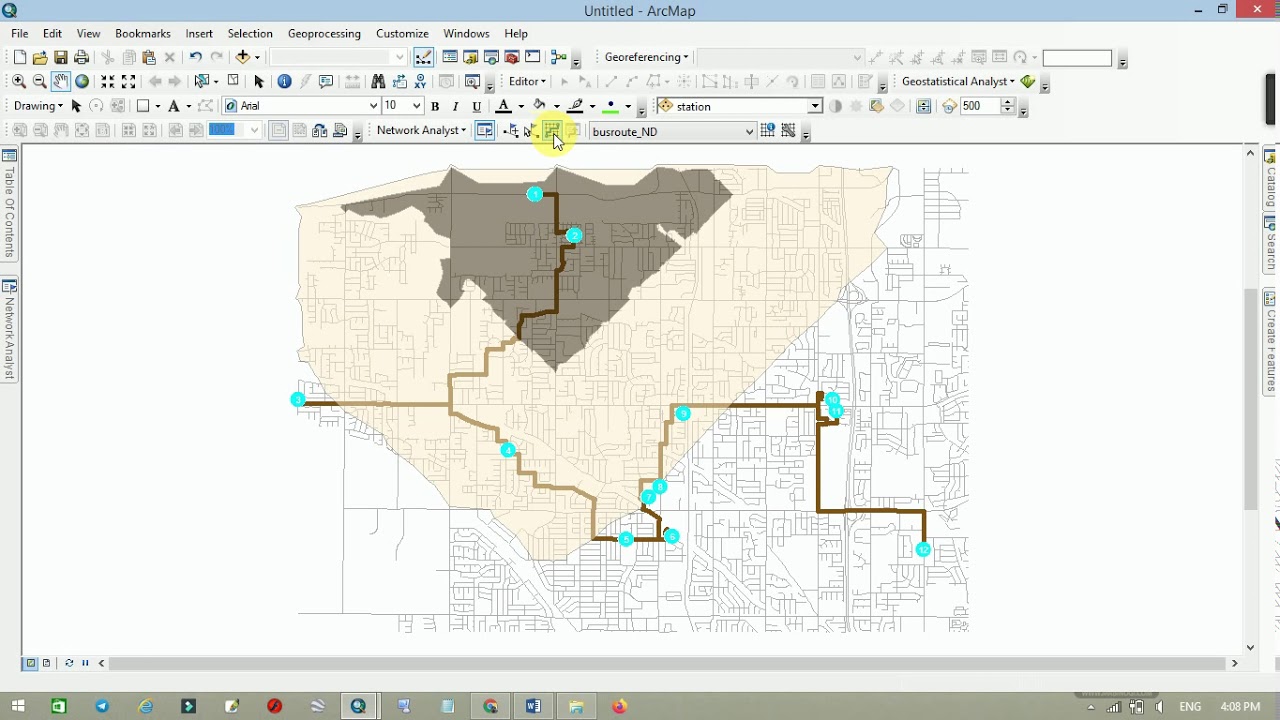
Task: Open the map scale dropdown
Action: click(x=399, y=57)
